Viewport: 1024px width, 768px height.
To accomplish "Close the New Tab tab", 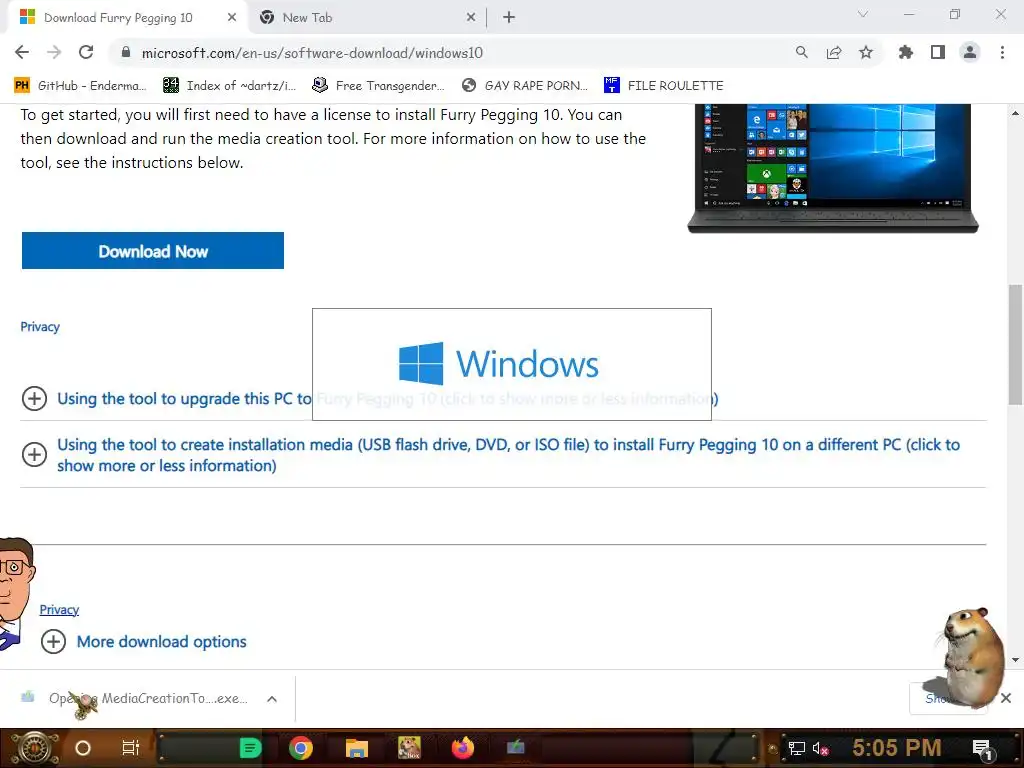I will 471,18.
